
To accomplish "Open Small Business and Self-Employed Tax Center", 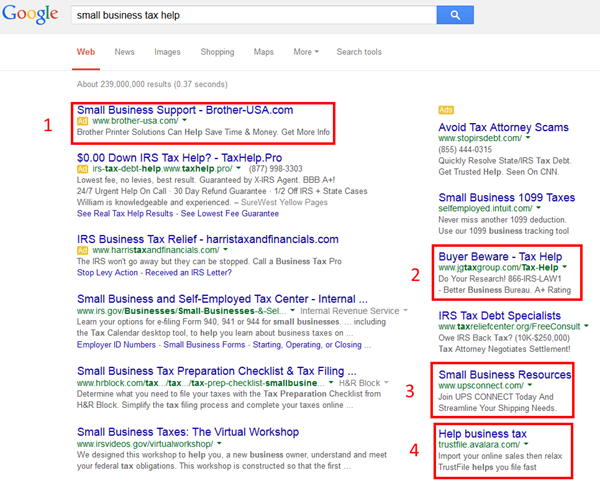I will click(210, 297).
